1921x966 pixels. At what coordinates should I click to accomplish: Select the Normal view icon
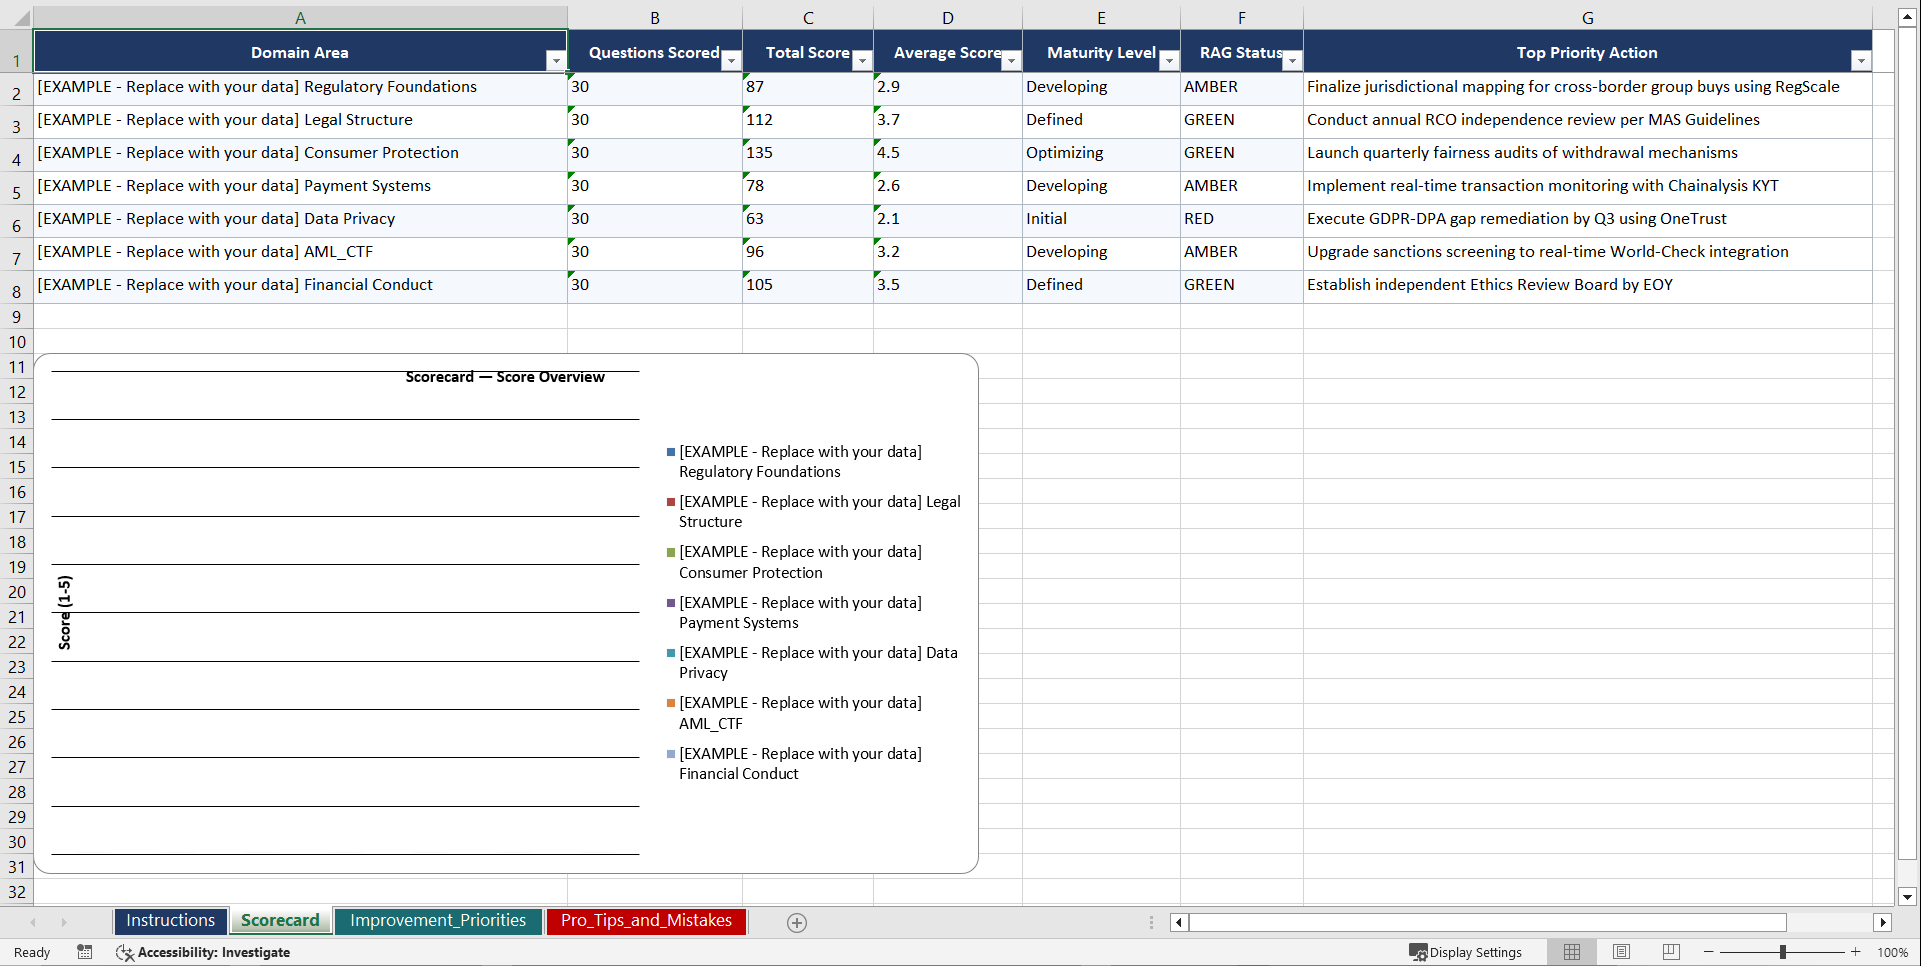(x=1571, y=952)
